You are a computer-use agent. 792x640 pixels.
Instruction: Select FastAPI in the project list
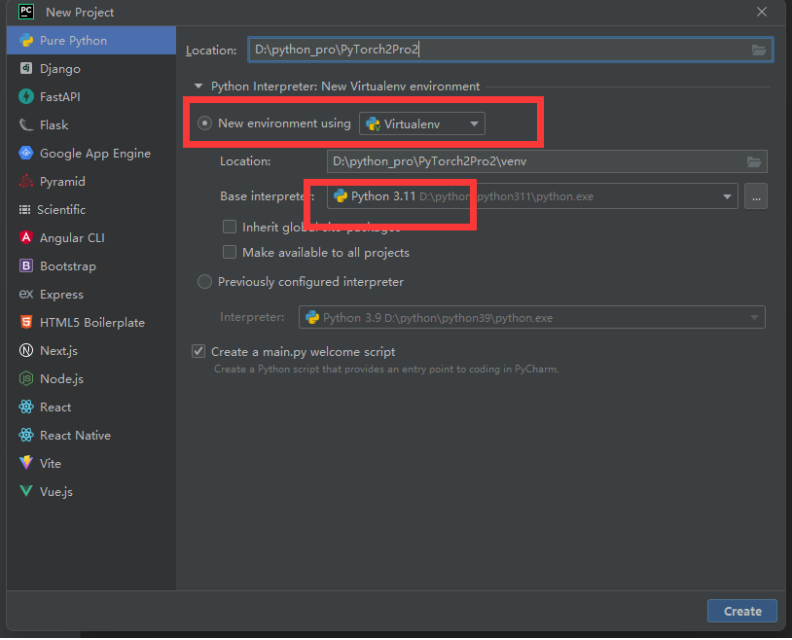[x=91, y=97]
